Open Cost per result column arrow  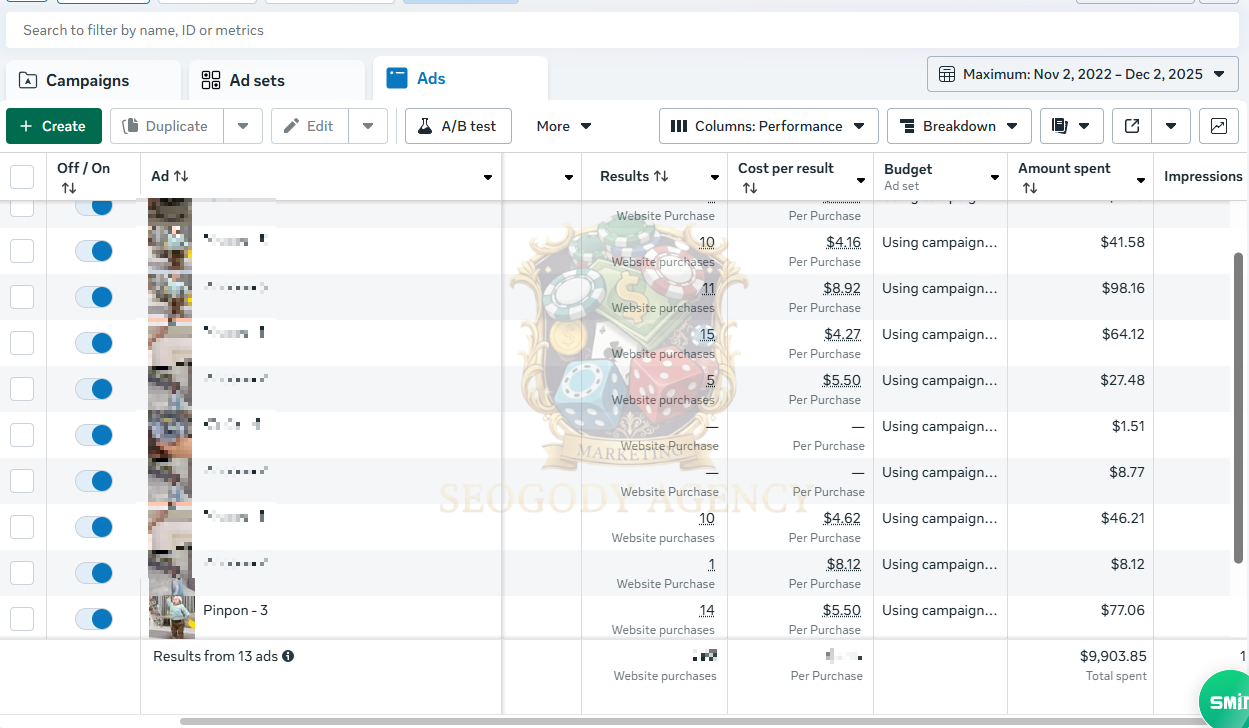[x=861, y=180]
